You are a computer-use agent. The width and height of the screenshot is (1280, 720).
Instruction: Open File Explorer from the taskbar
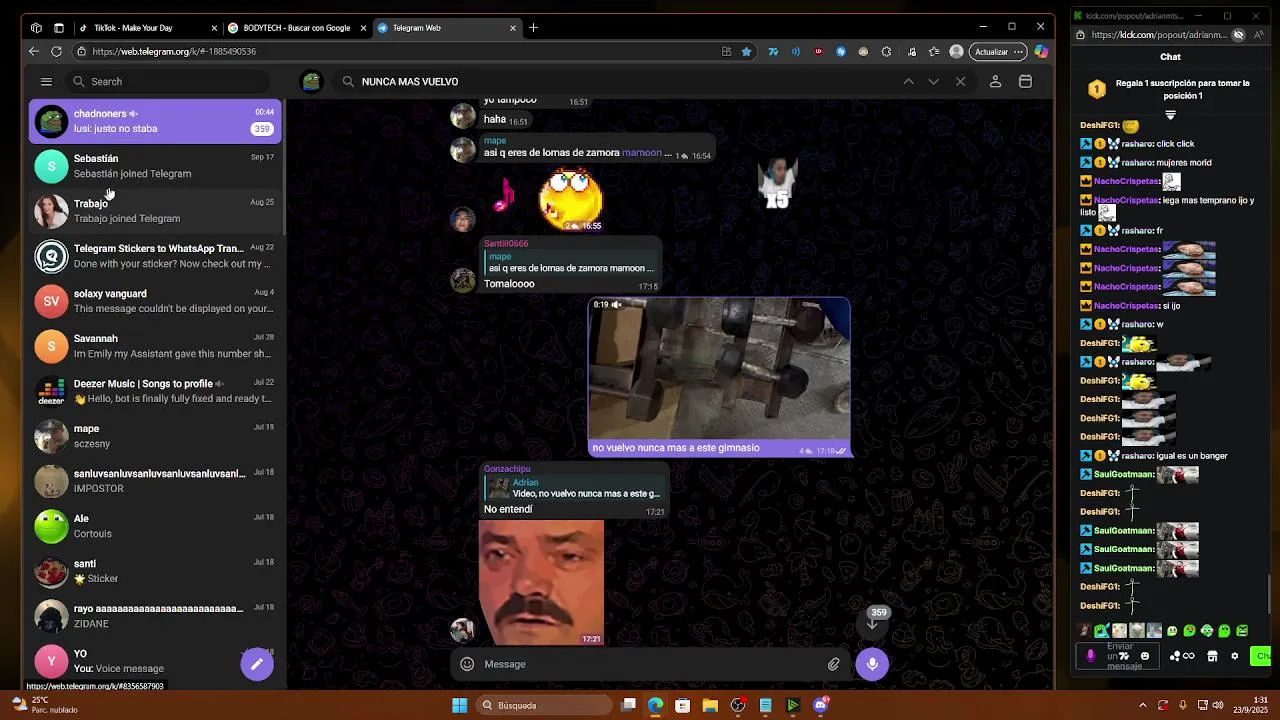click(x=710, y=705)
